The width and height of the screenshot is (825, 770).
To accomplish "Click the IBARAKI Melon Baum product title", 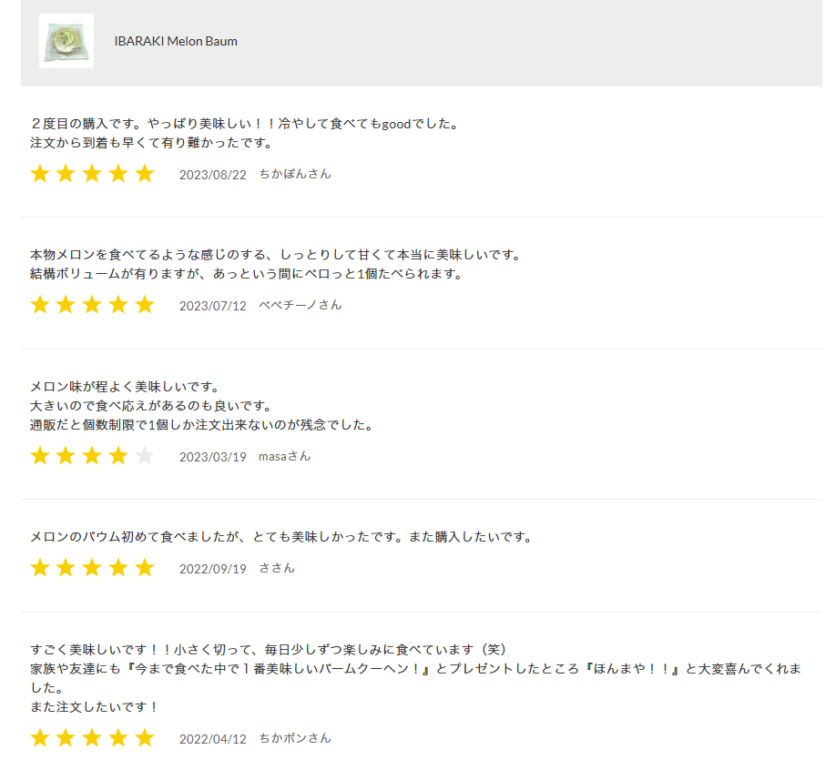I will point(176,41).
